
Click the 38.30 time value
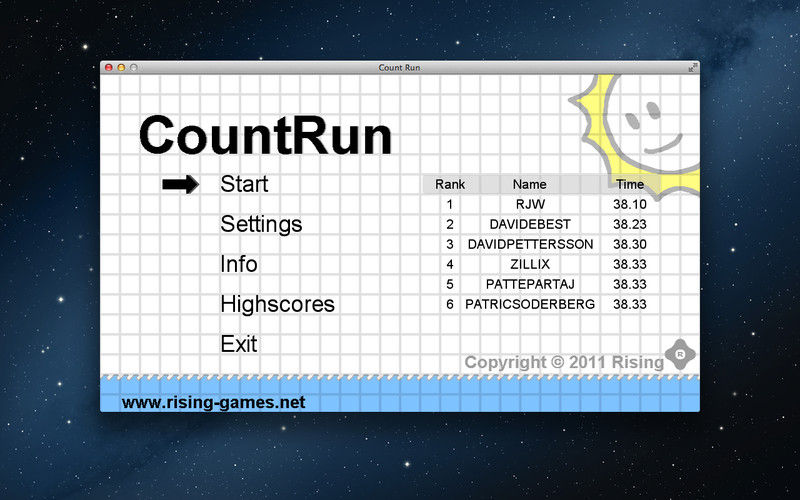tap(630, 244)
